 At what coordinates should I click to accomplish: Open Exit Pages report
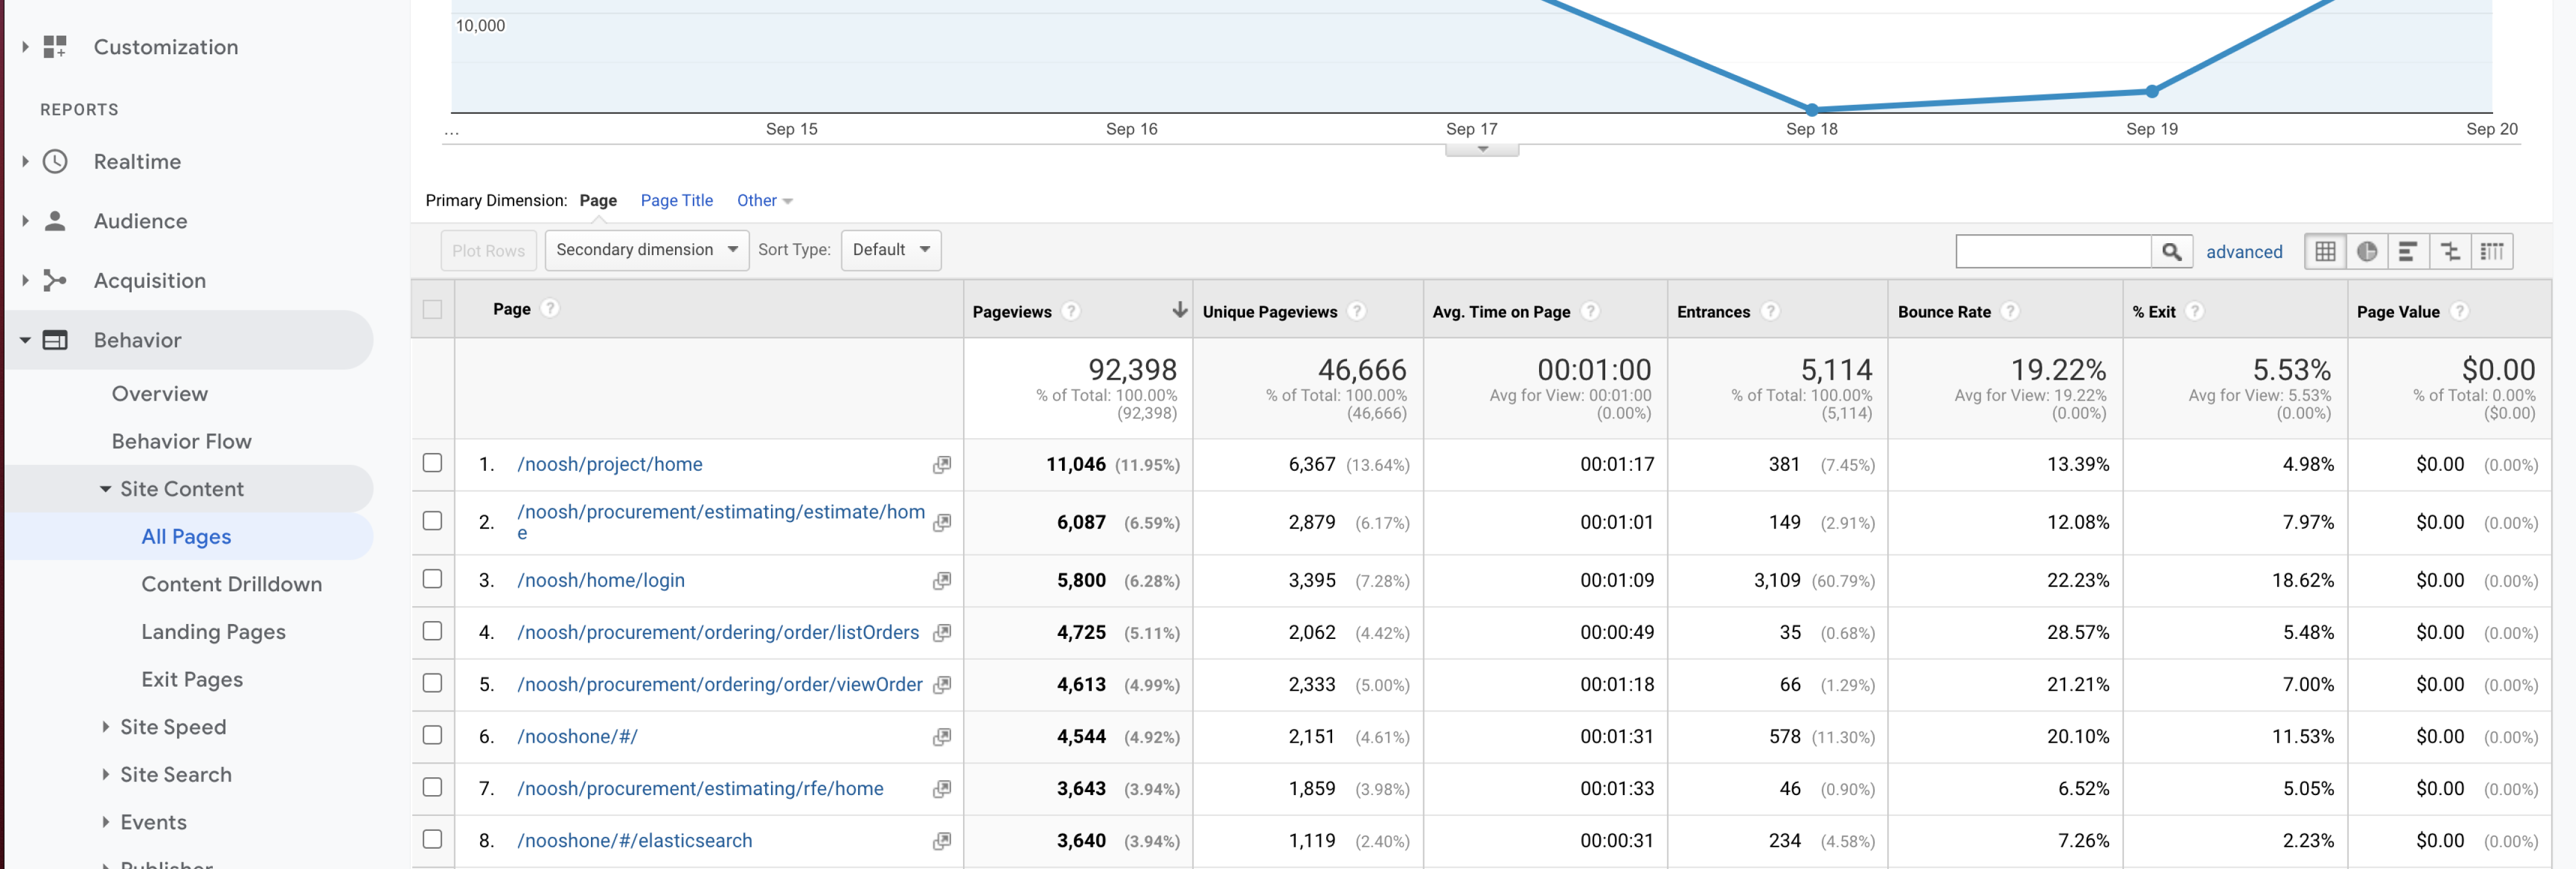[192, 680]
